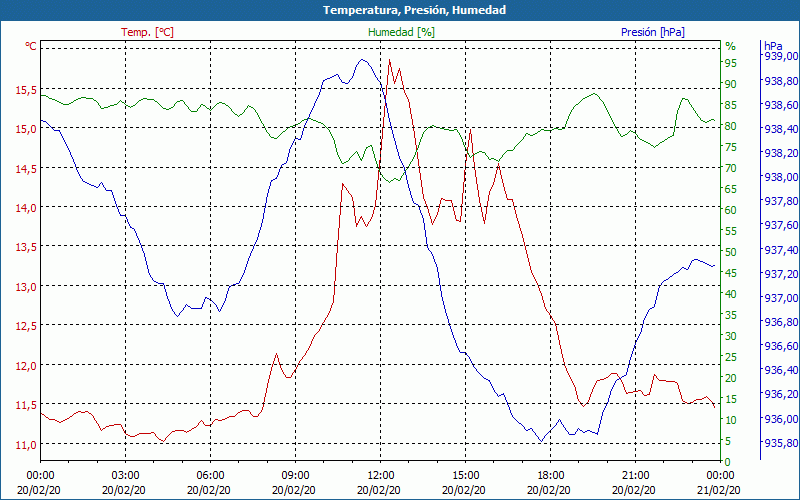The width and height of the screenshot is (800, 500).
Task: Click the 40 humidity axis value
Action: point(731,294)
